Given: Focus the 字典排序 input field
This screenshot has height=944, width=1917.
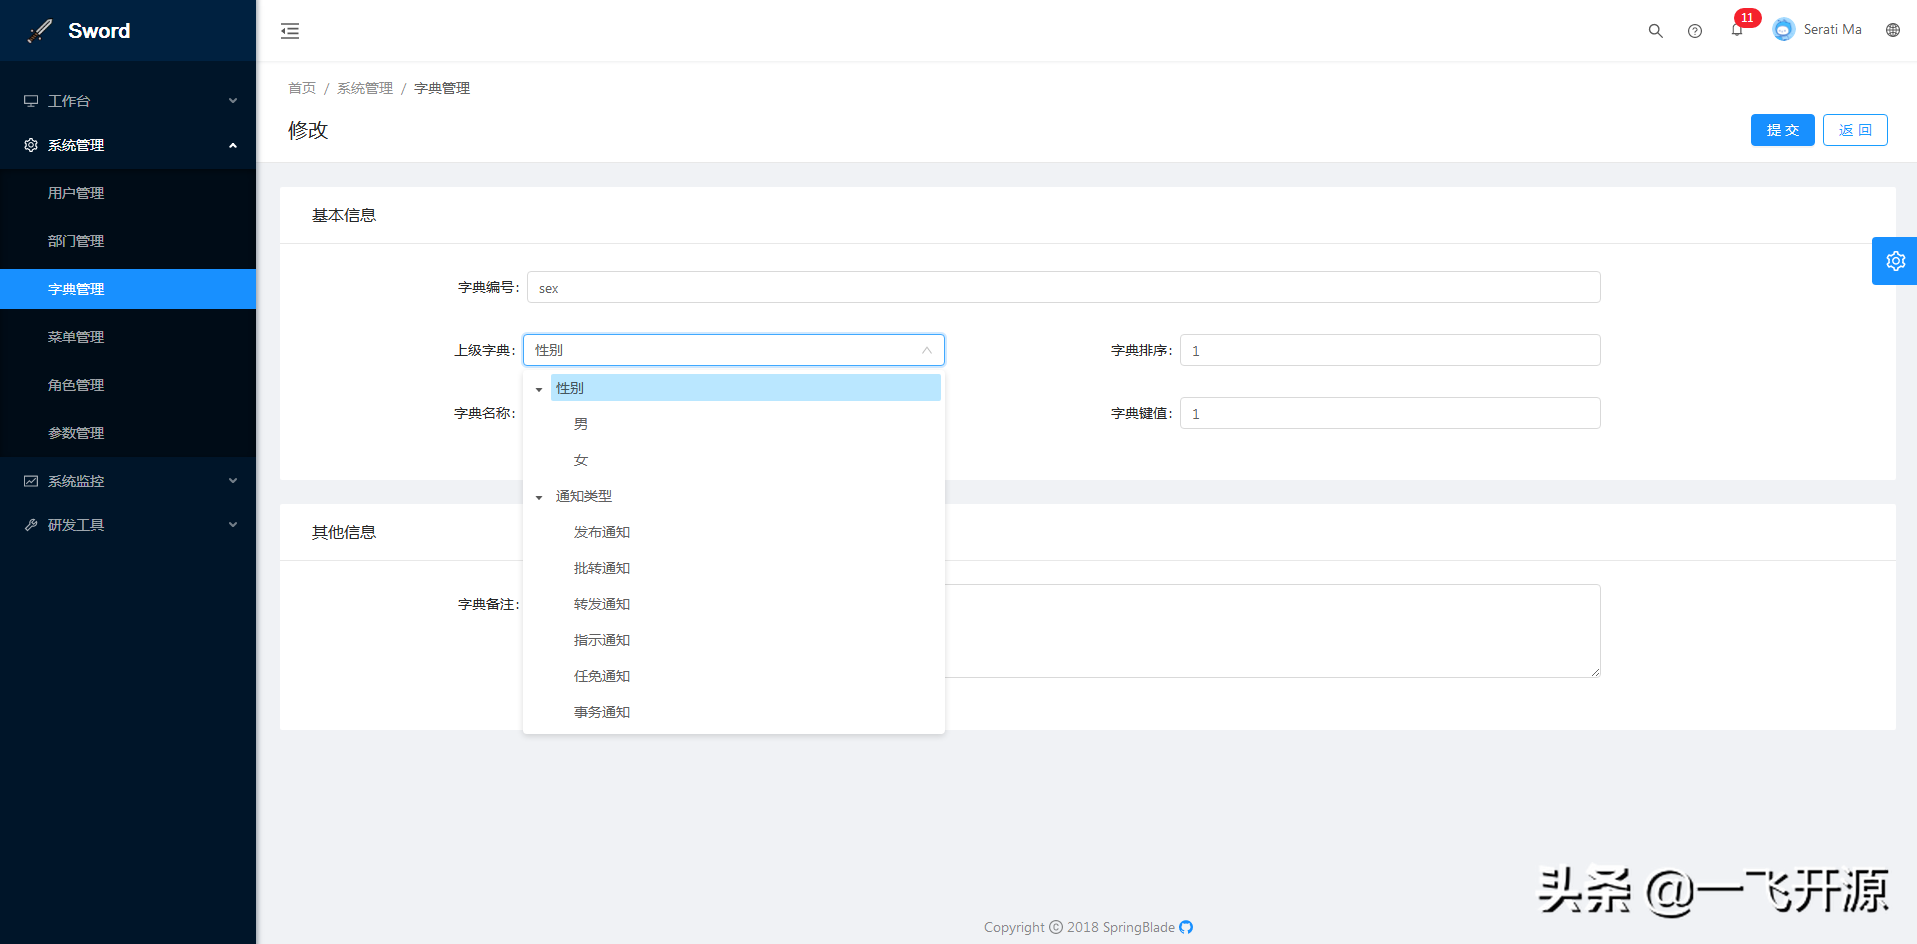Looking at the screenshot, I should click(x=1390, y=350).
